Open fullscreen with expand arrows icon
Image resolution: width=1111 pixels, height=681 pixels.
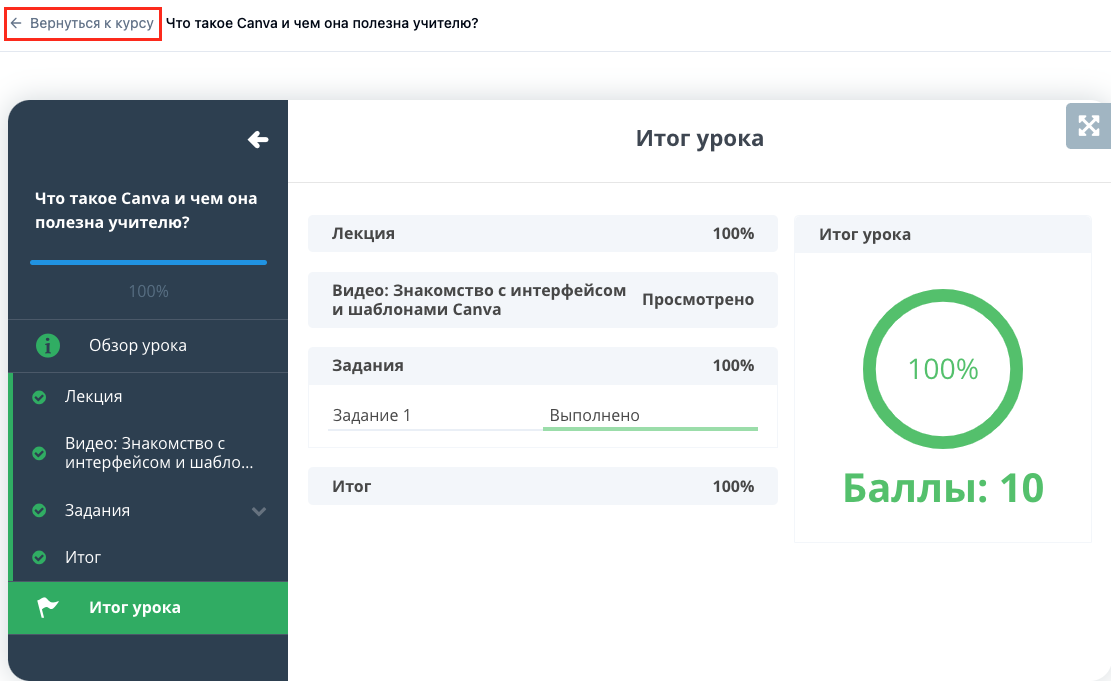1088,126
